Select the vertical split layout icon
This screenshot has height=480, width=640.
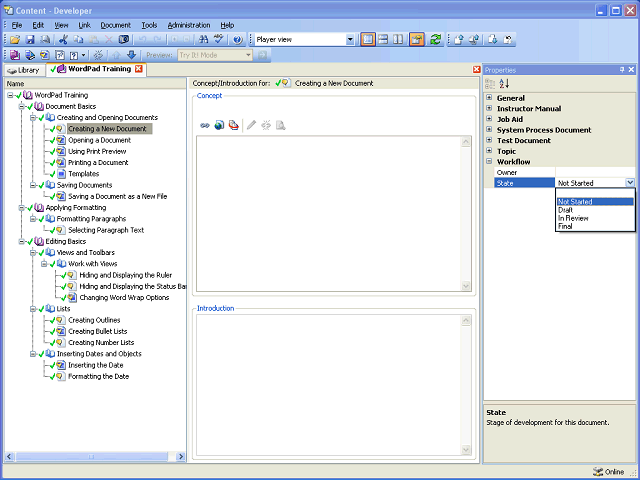click(x=398, y=40)
